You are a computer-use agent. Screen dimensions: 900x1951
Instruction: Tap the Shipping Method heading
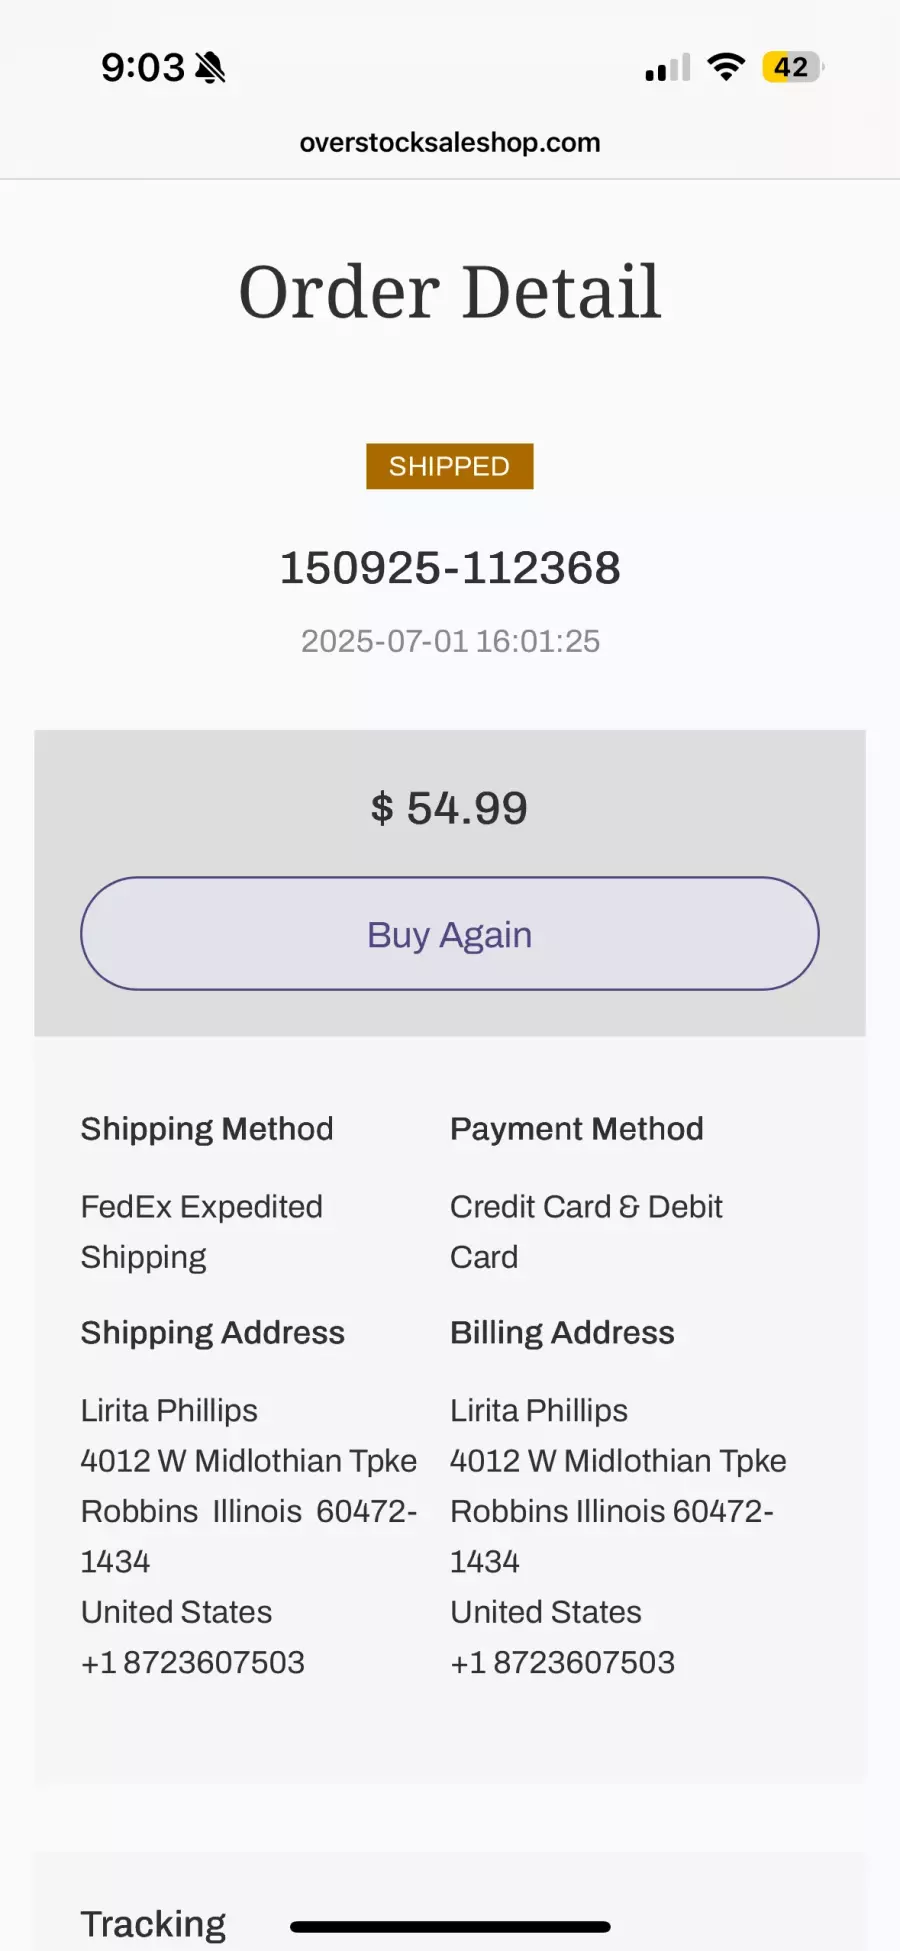207,1129
